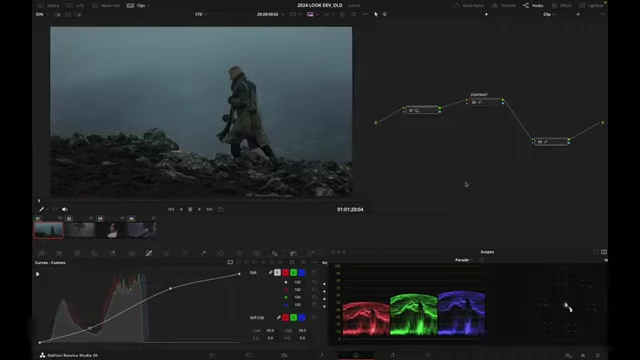Stop playback in viewer

pos(190,209)
